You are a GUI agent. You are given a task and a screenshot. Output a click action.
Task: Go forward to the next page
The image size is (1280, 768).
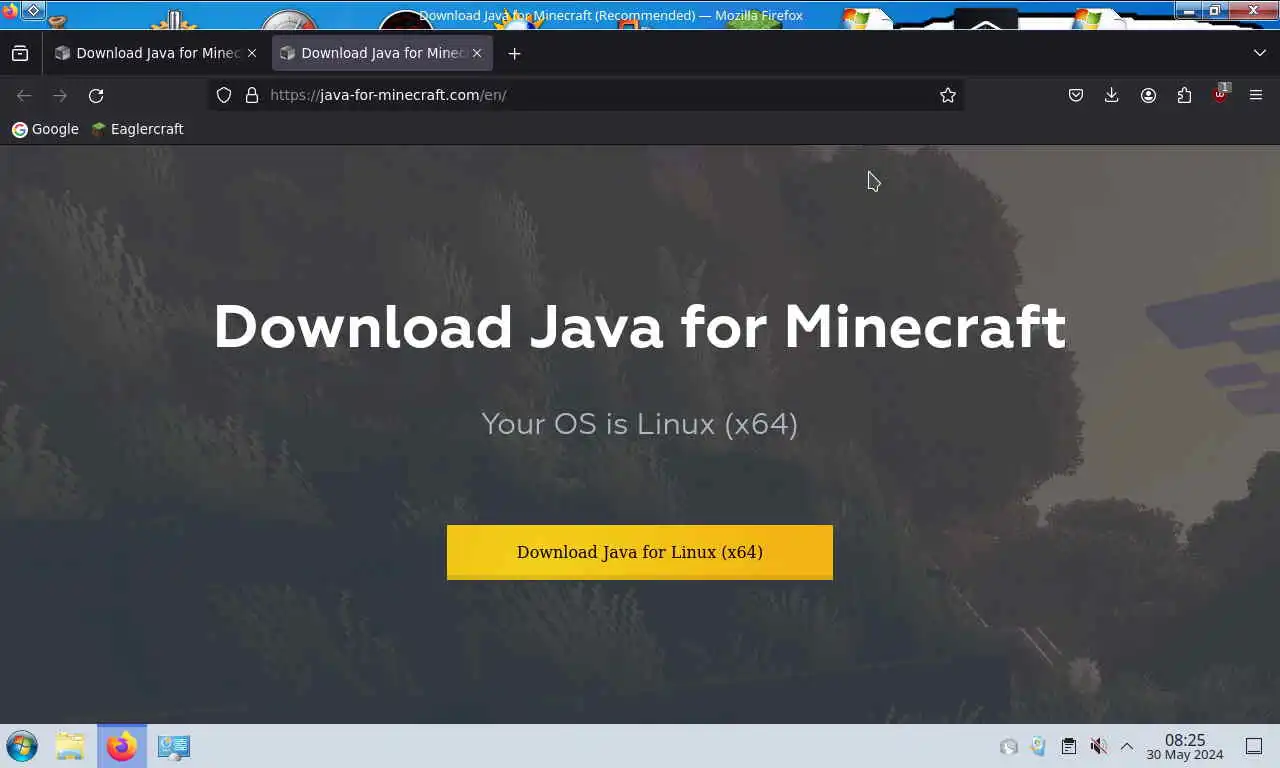point(60,95)
